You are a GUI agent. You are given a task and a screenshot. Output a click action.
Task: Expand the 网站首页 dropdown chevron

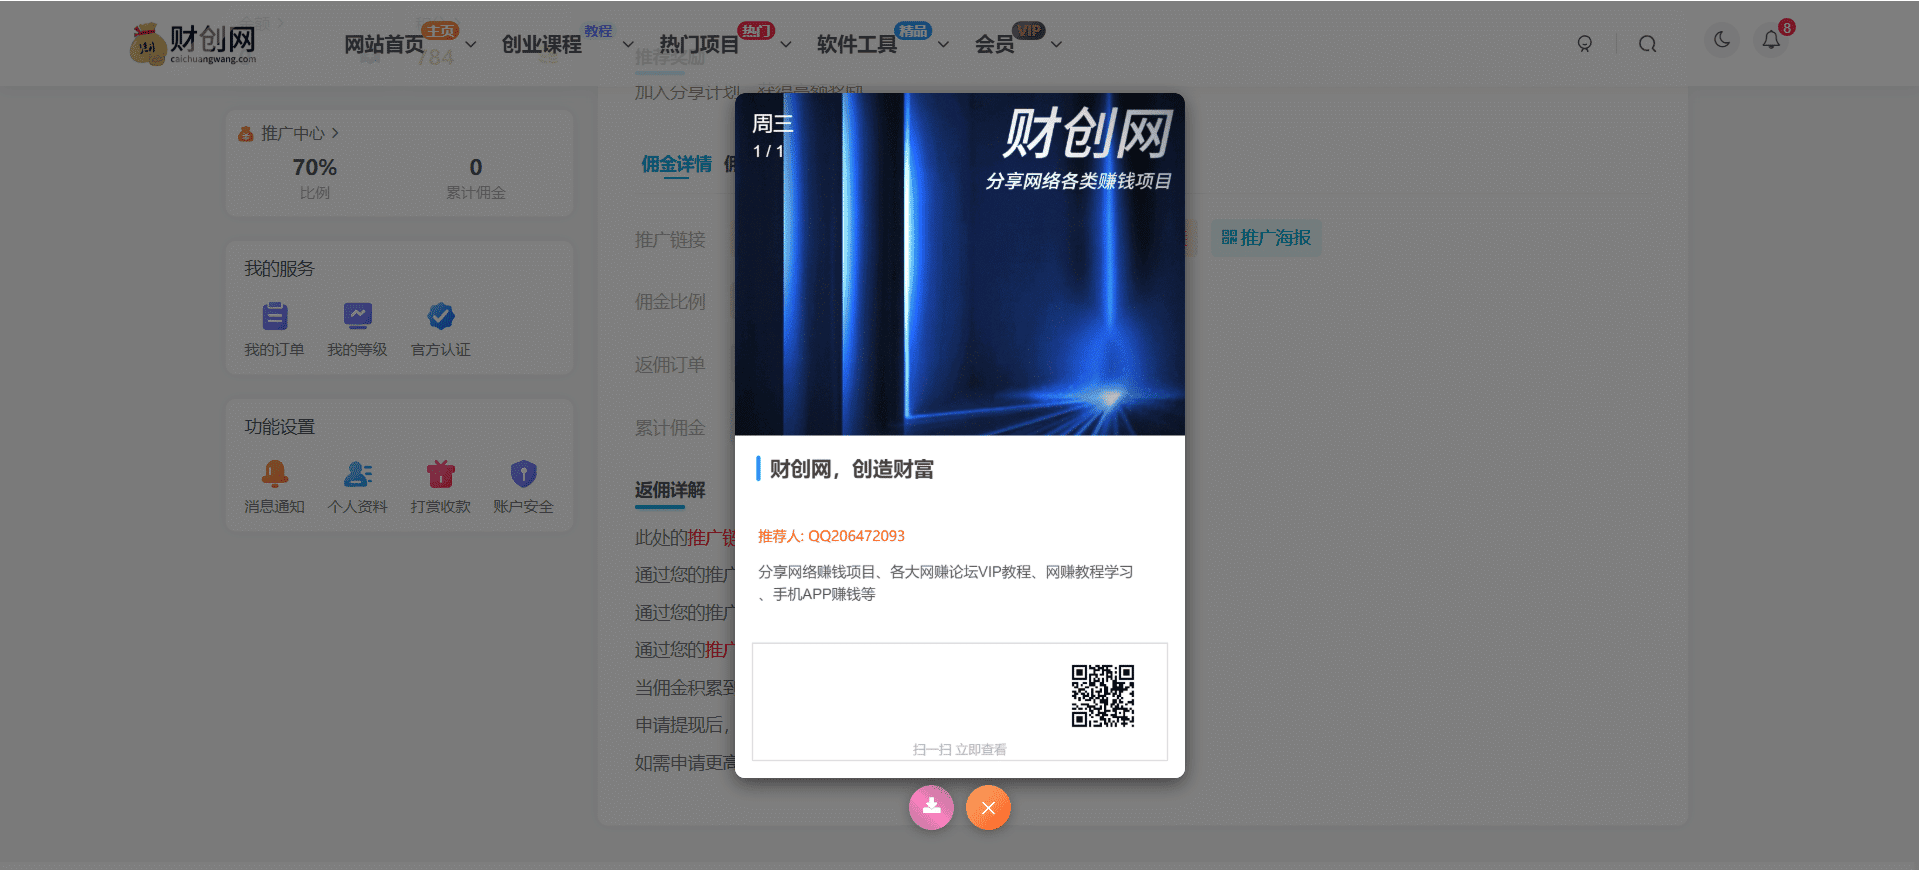click(470, 44)
